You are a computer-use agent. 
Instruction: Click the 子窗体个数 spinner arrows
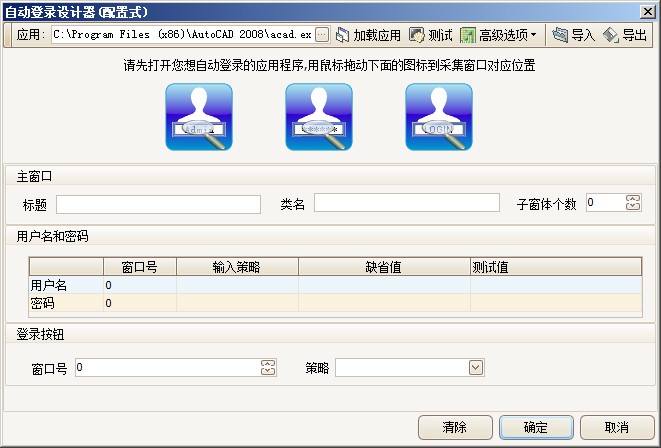632,203
